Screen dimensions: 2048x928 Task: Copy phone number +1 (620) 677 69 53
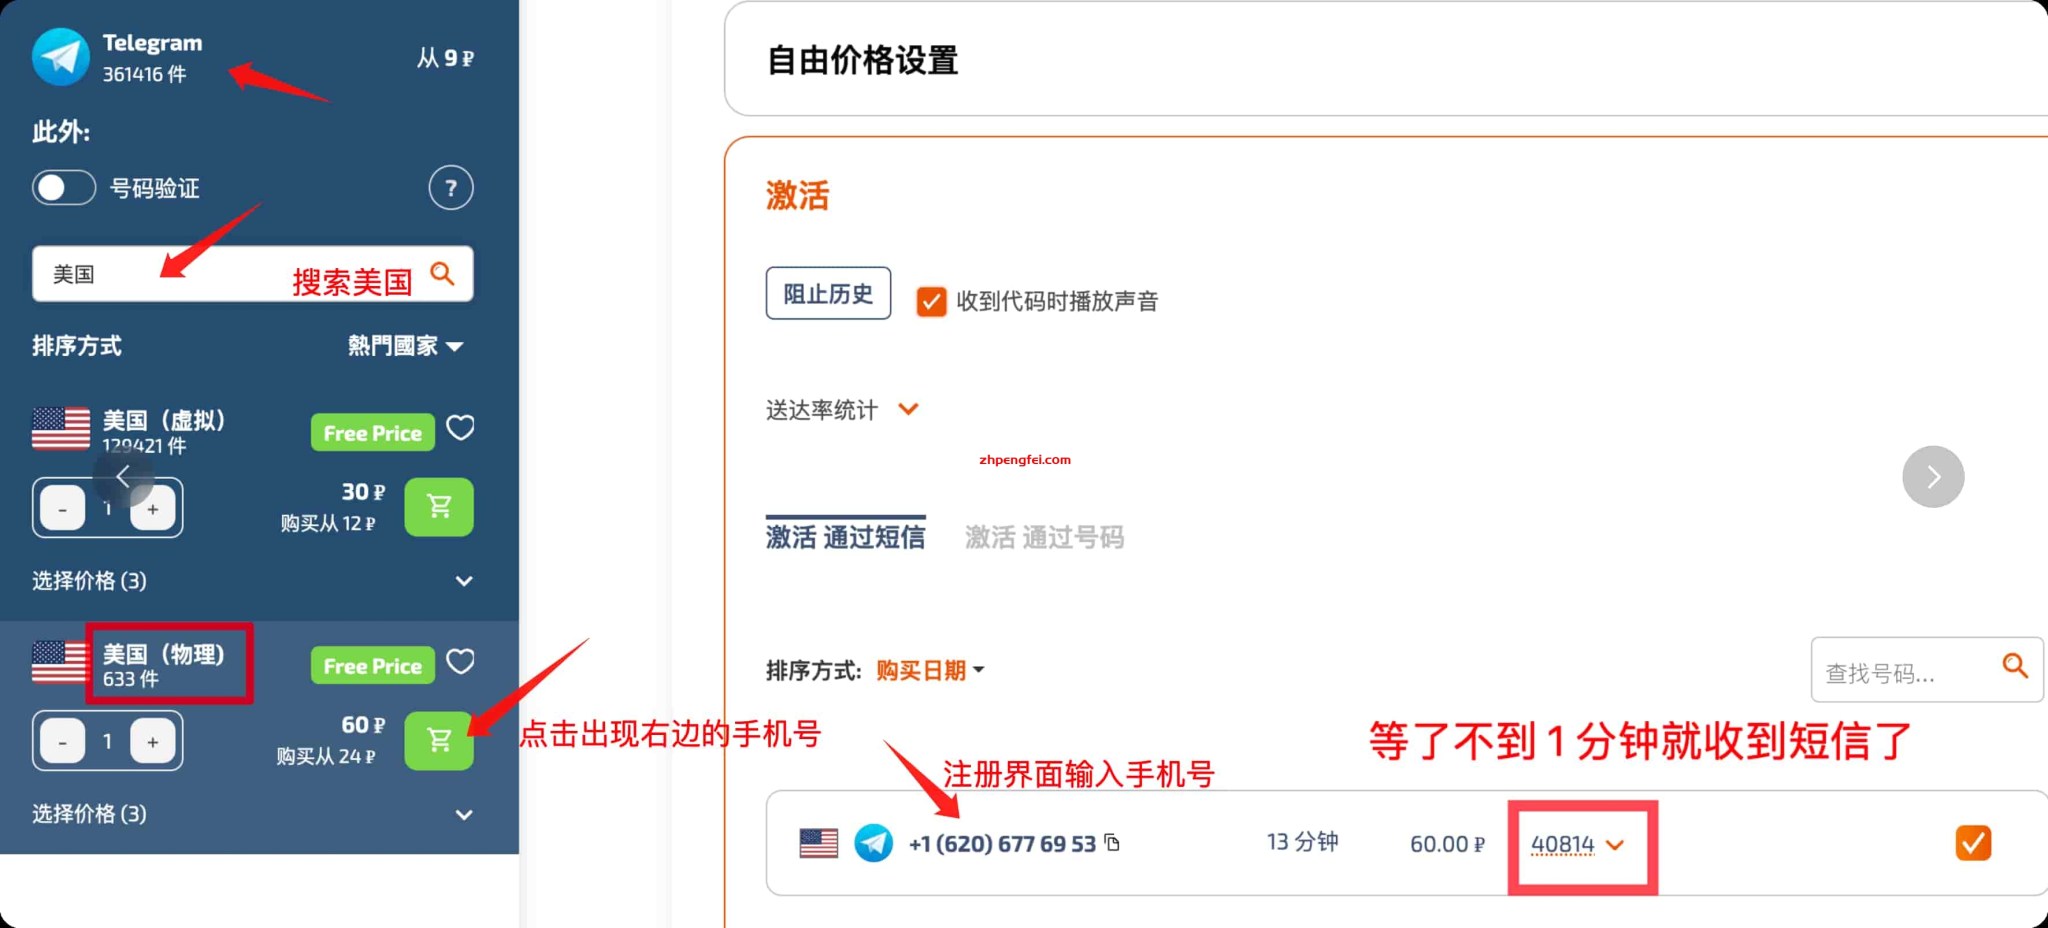(1112, 843)
